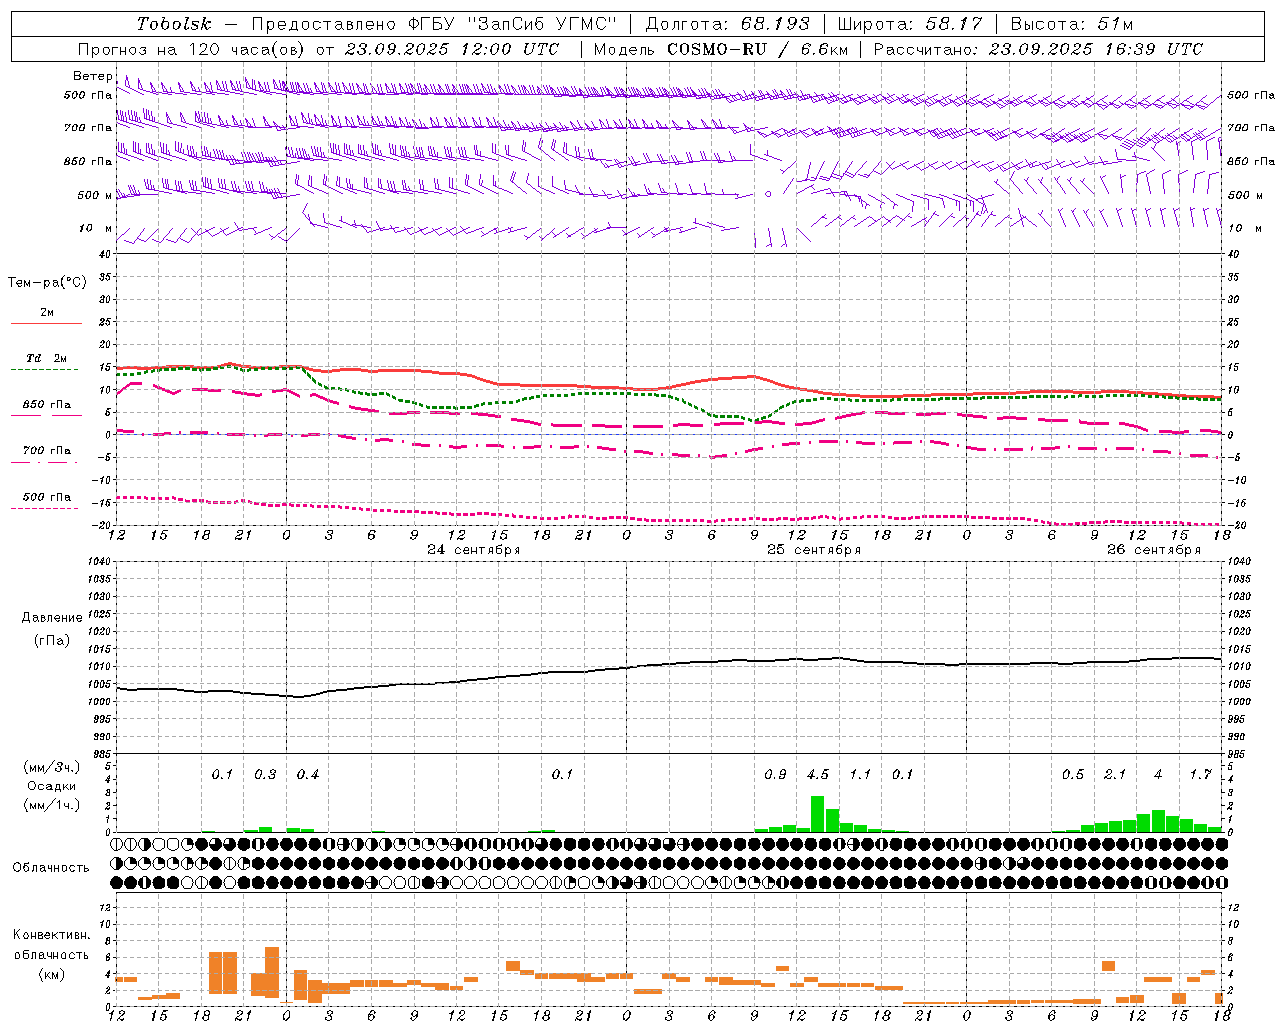
Task: Select the 2.1 precipitation total
Action: pyautogui.click(x=1115, y=774)
